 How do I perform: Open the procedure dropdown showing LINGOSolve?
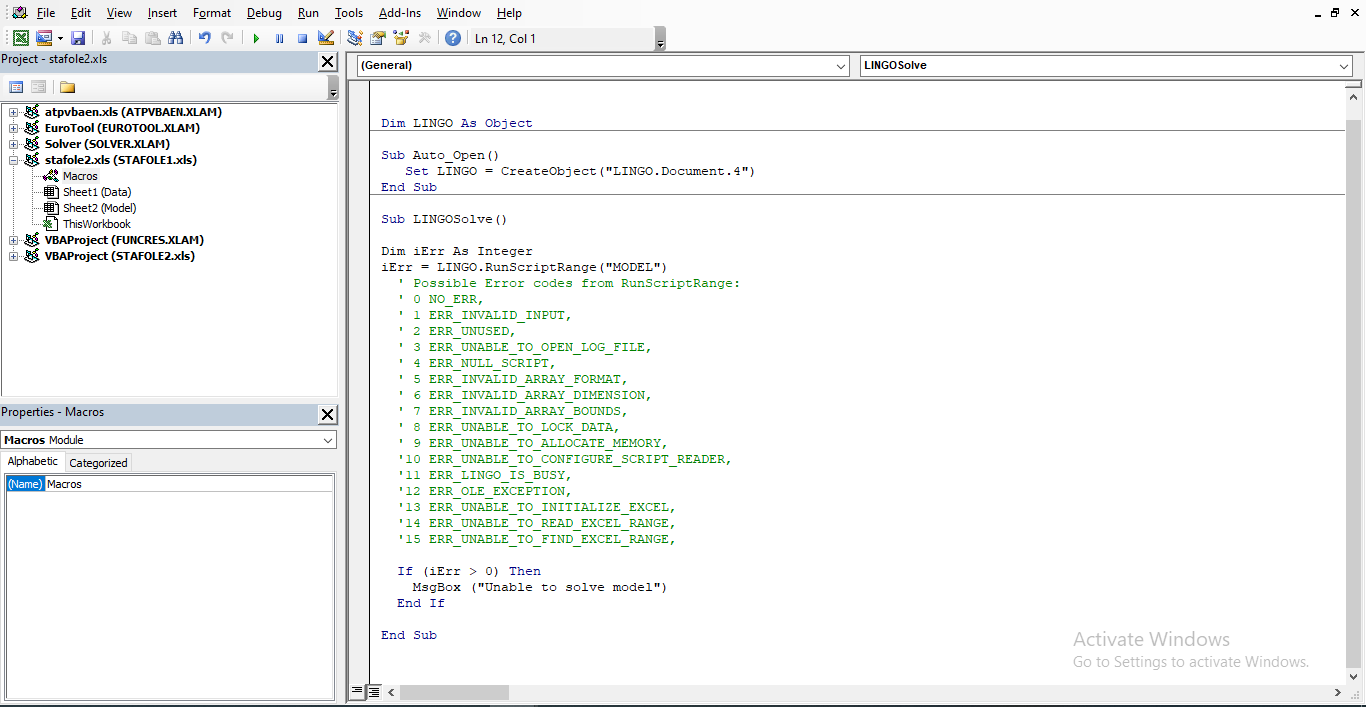tap(1344, 66)
